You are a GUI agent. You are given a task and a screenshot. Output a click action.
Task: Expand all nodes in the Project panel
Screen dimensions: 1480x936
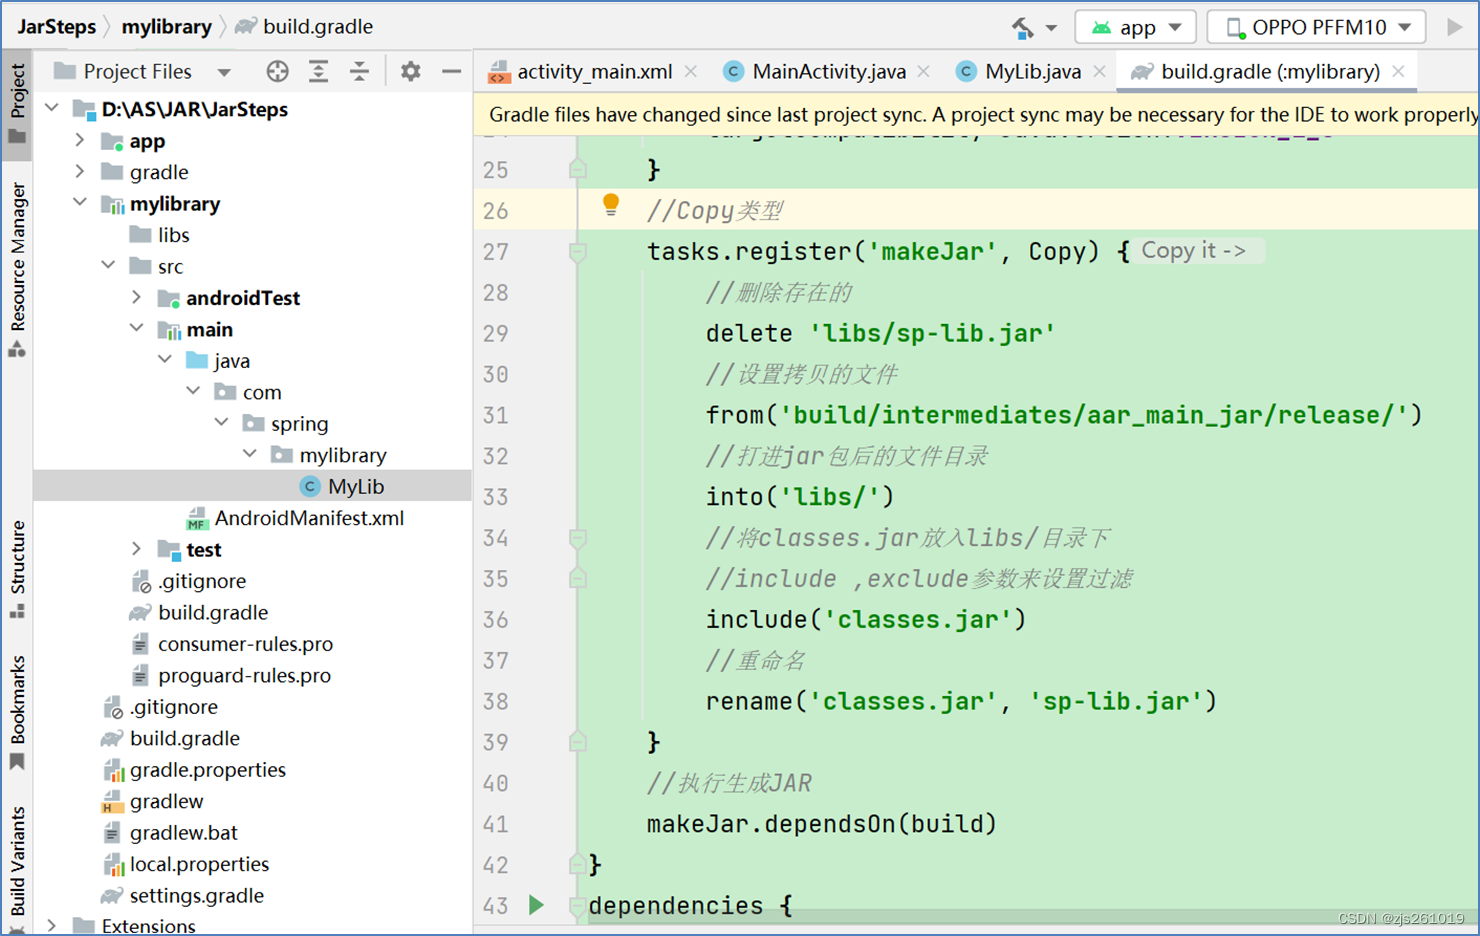318,71
